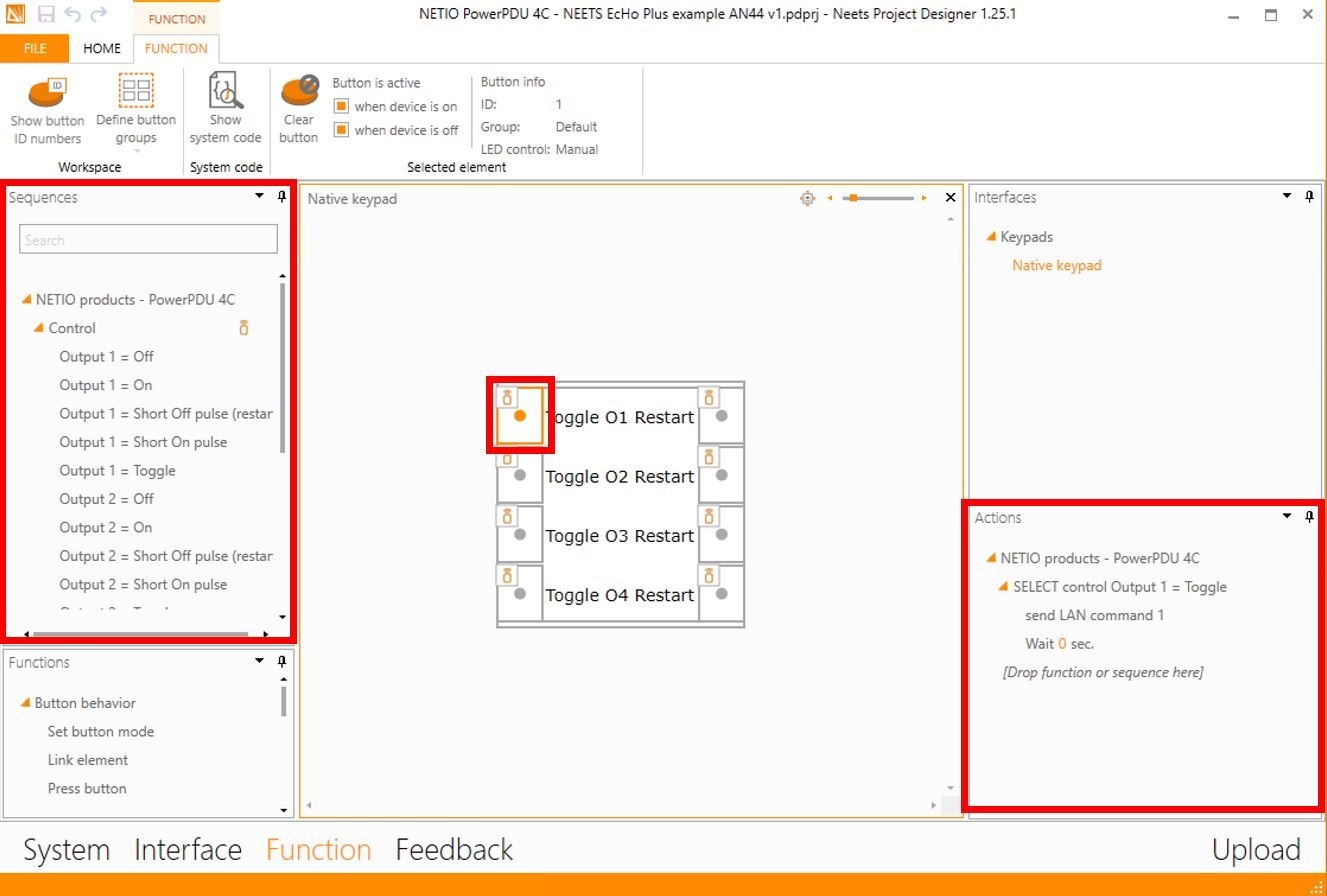This screenshot has width=1327, height=896.
Task: Click the save icon in title bar
Action: (x=46, y=14)
